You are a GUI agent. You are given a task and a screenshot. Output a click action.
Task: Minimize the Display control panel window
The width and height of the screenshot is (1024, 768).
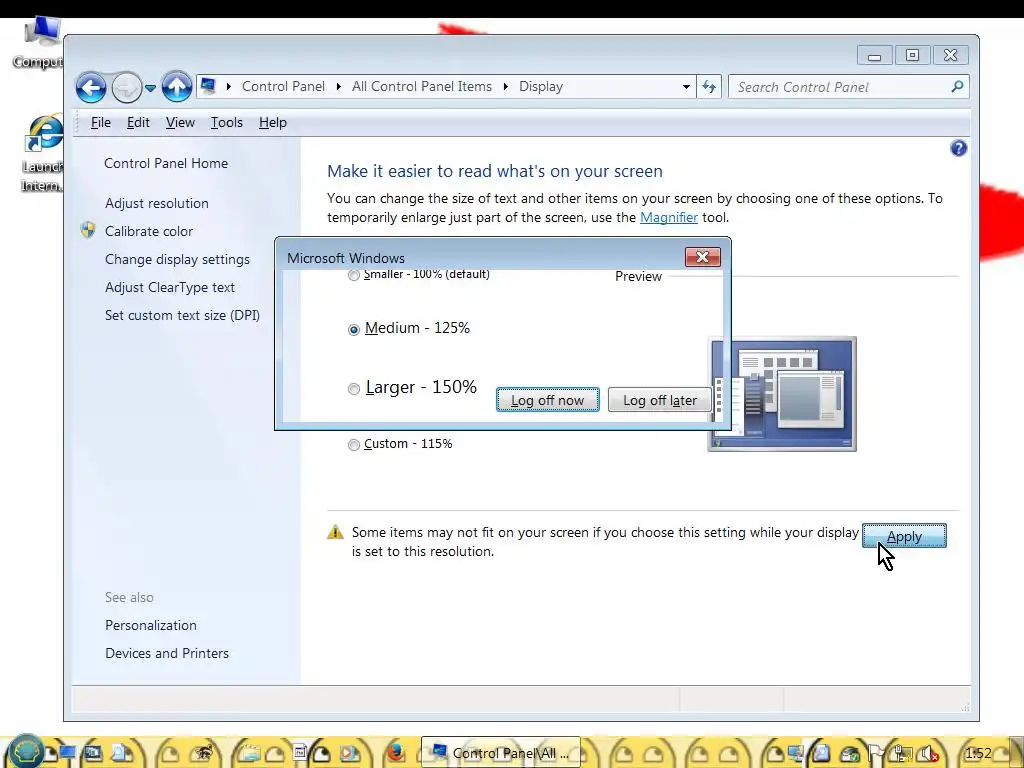click(874, 56)
